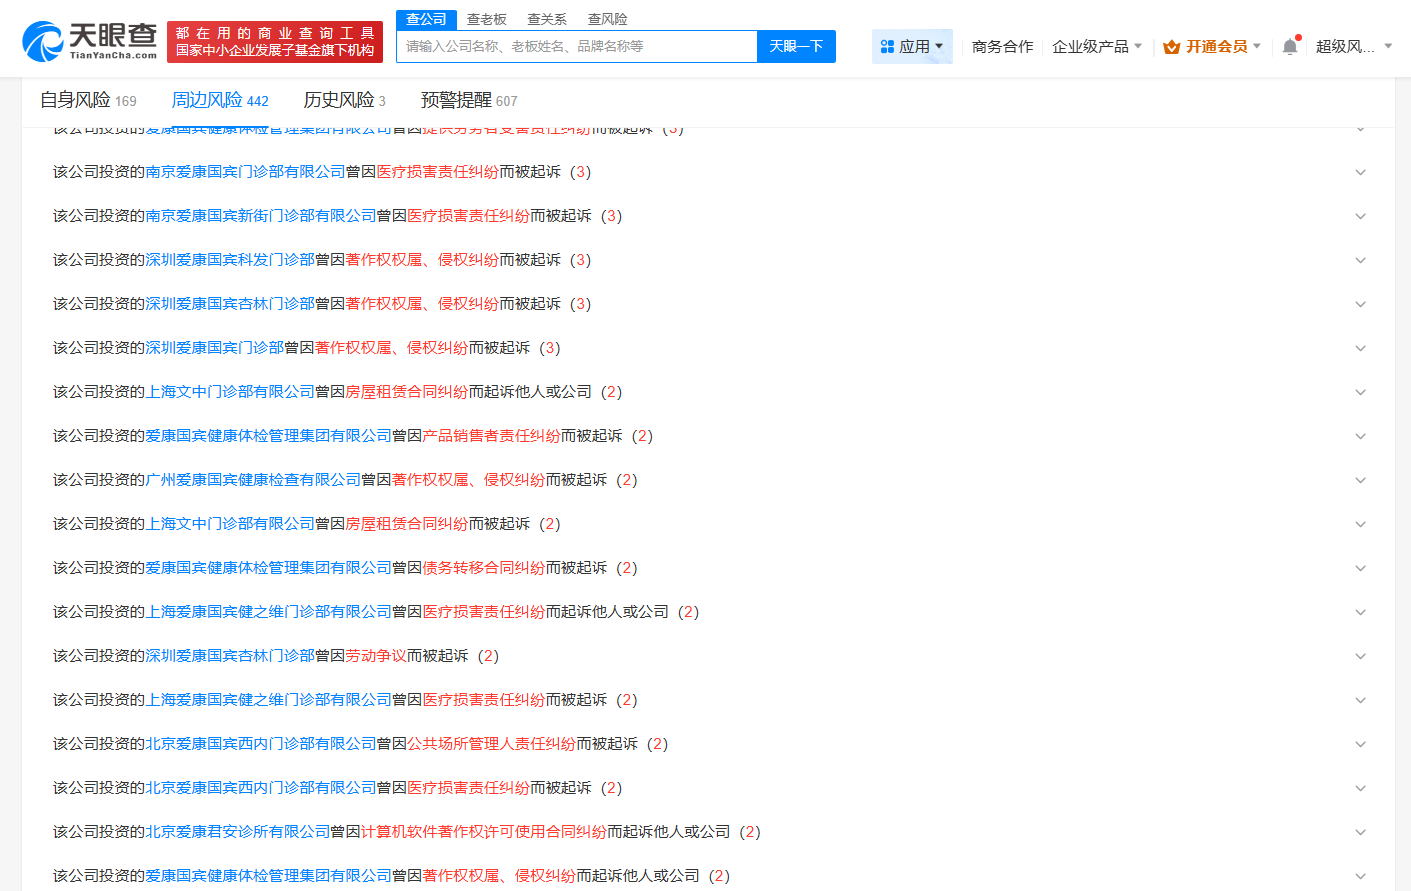Viewport: 1411px width, 891px height.
Task: Open 南京爱康国宾门诊部有限公司 company link
Action: pos(245,172)
